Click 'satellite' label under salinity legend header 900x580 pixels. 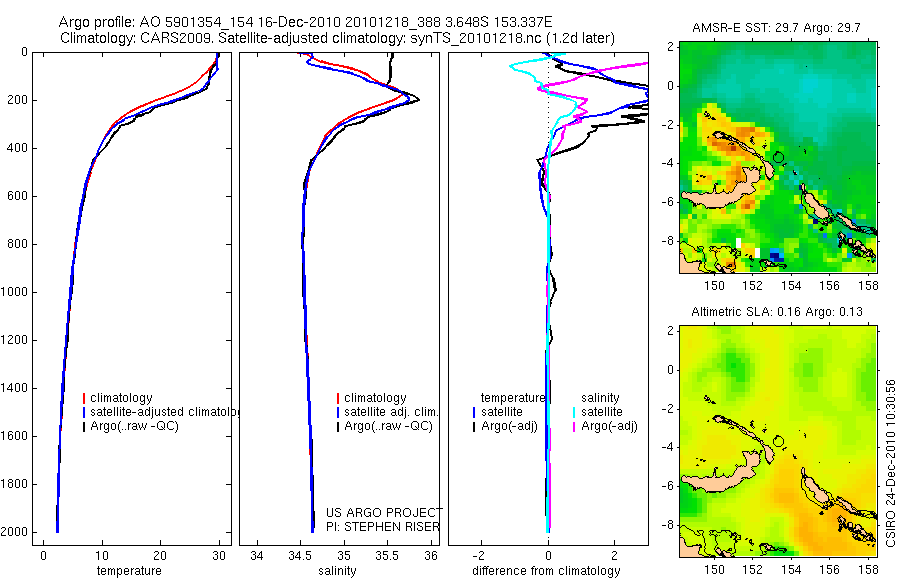coord(602,412)
